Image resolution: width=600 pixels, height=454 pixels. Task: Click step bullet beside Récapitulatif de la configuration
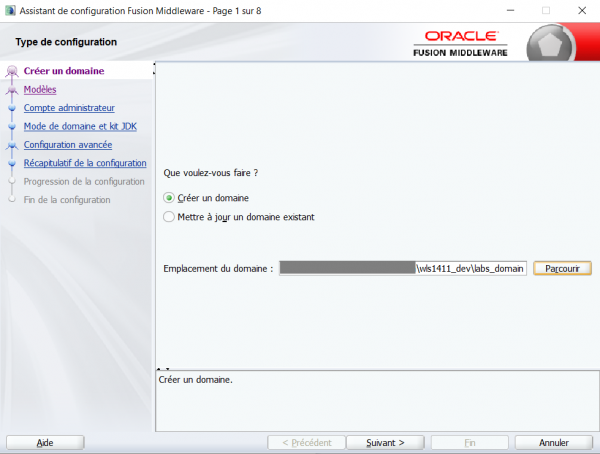point(12,163)
